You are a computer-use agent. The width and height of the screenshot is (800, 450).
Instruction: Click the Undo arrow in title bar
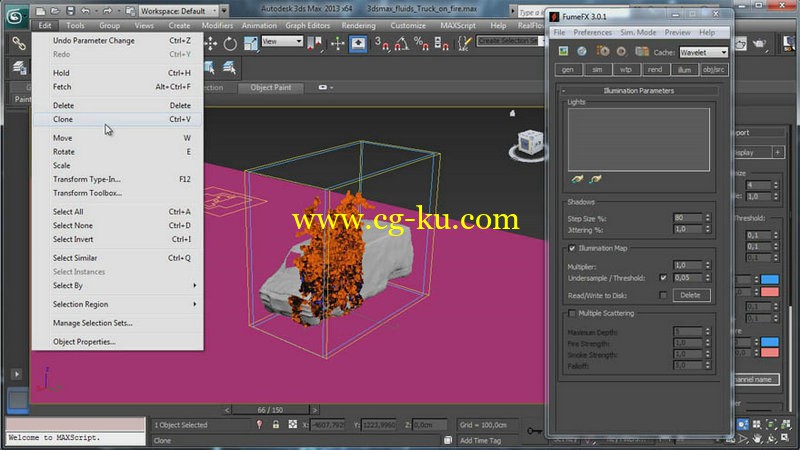point(85,11)
